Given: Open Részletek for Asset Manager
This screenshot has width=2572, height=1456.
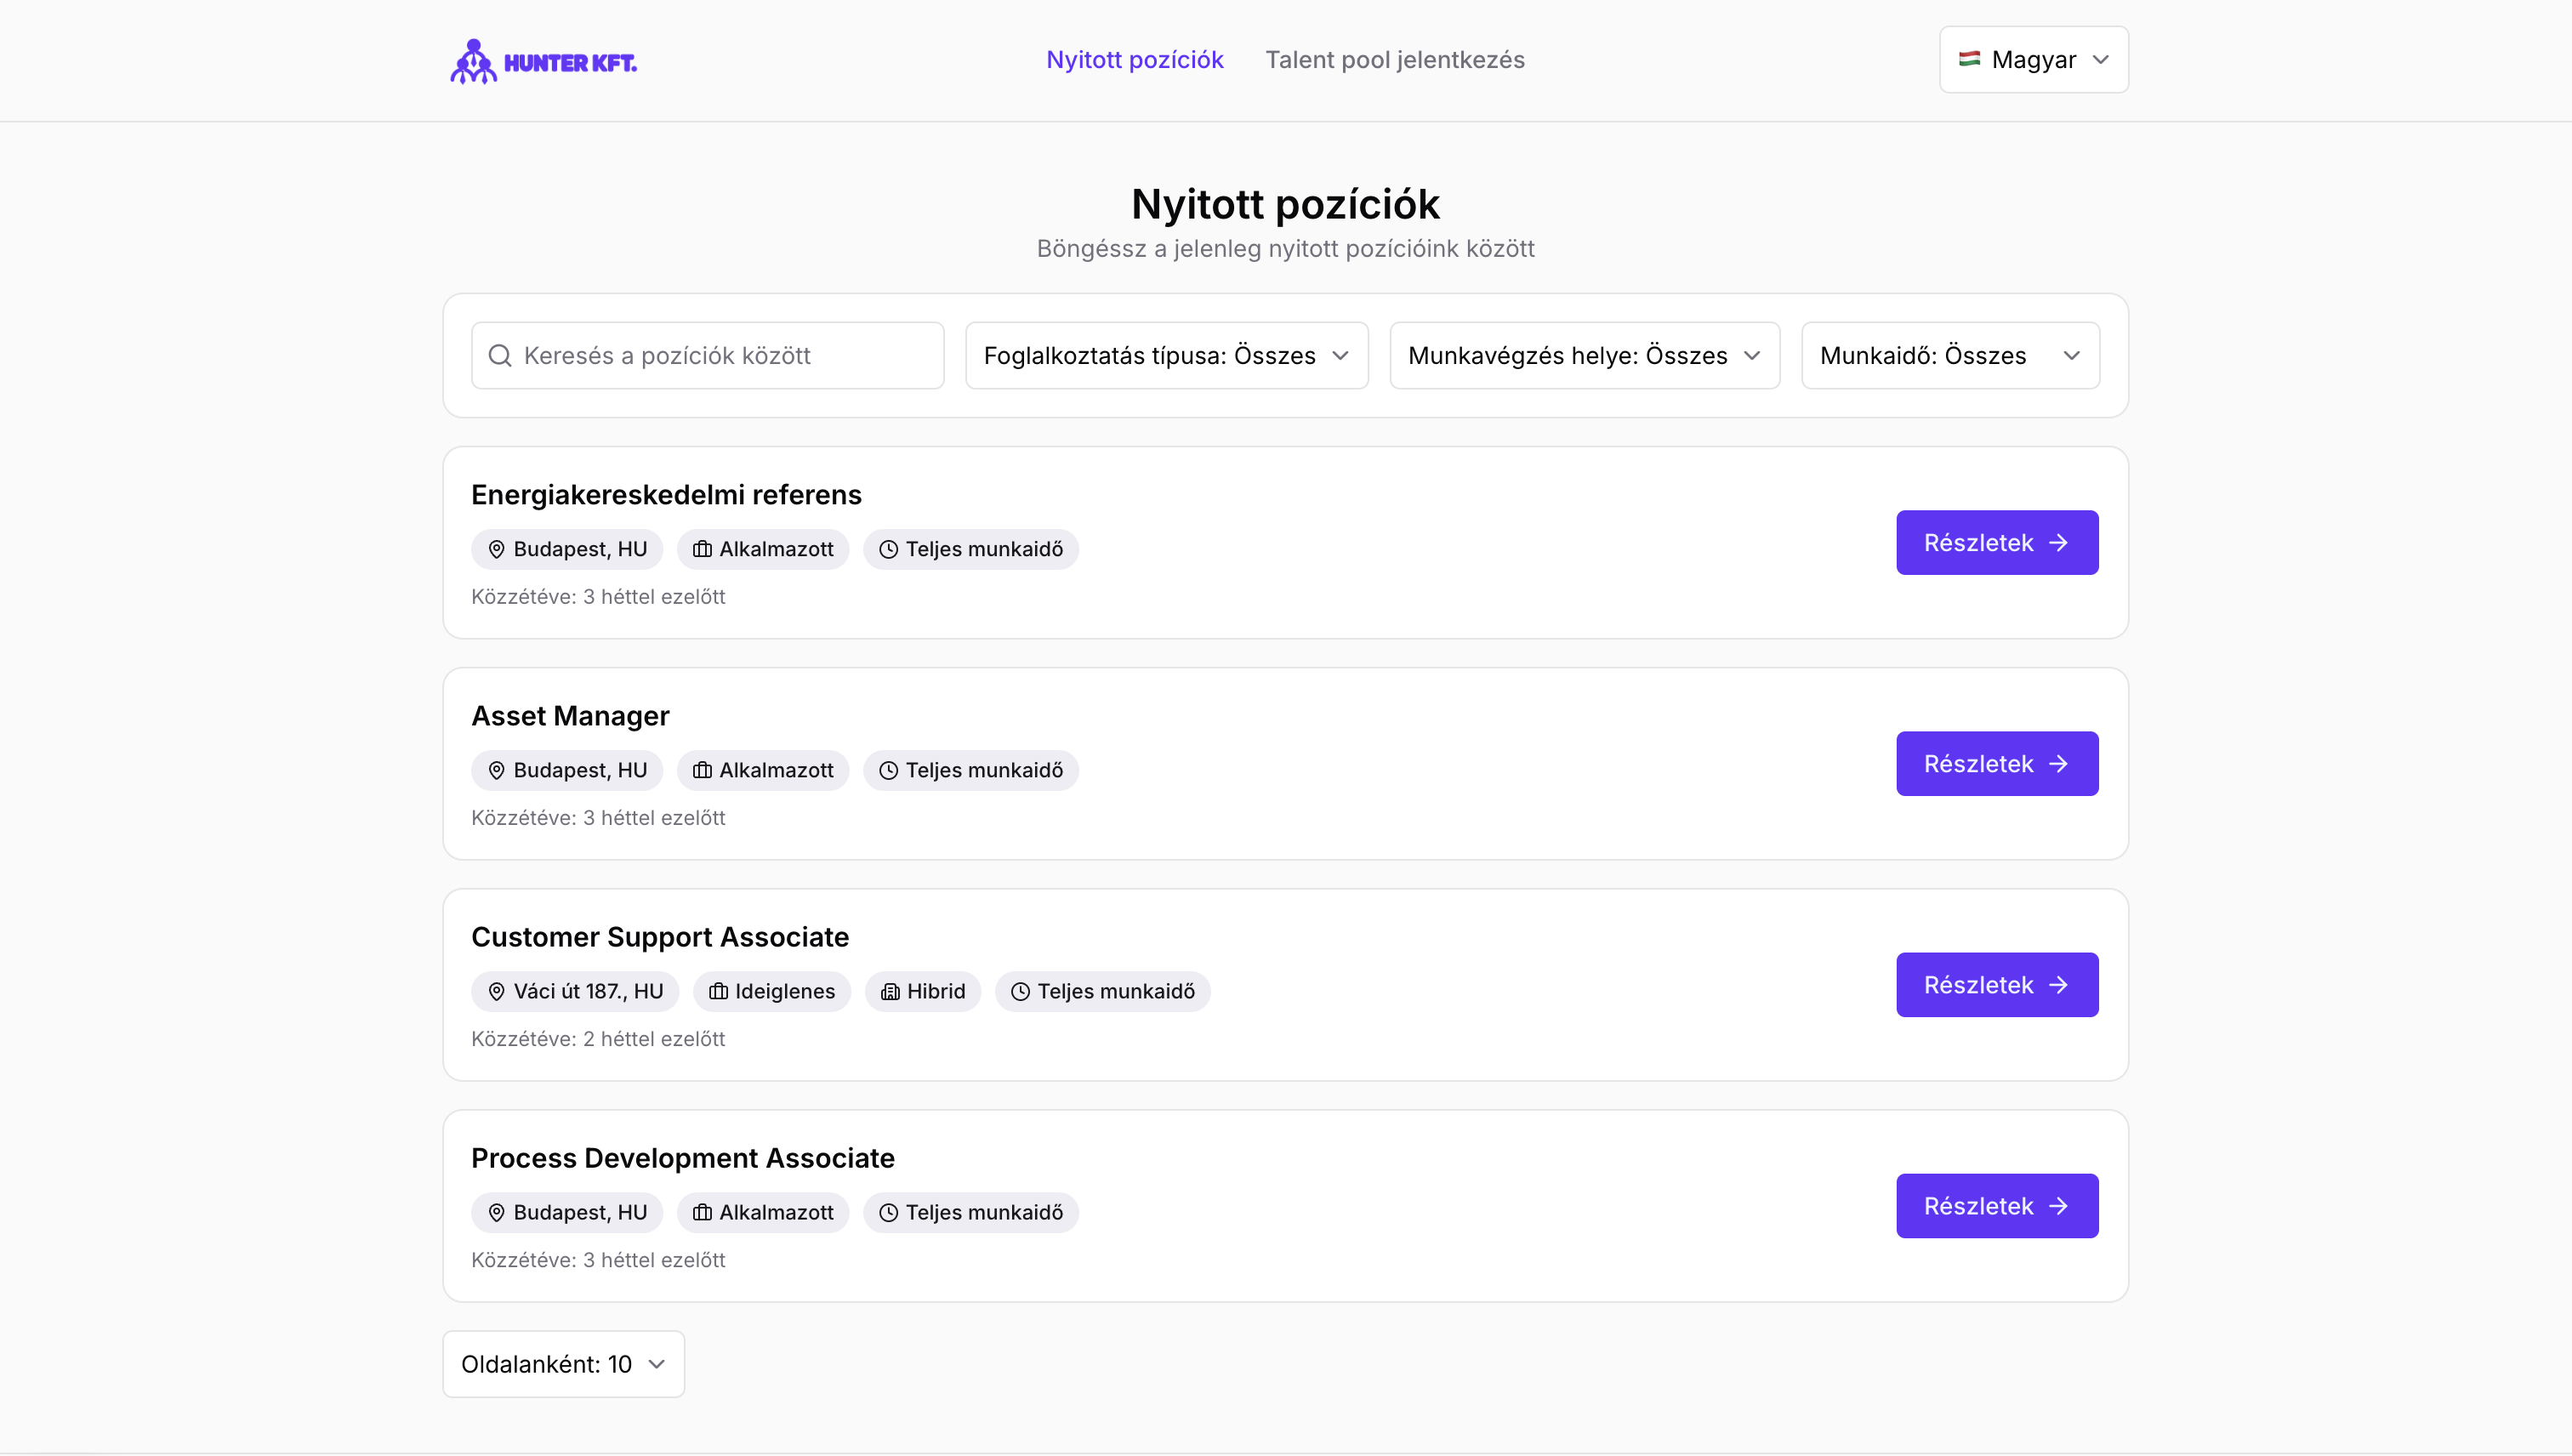Looking at the screenshot, I should (1997, 763).
